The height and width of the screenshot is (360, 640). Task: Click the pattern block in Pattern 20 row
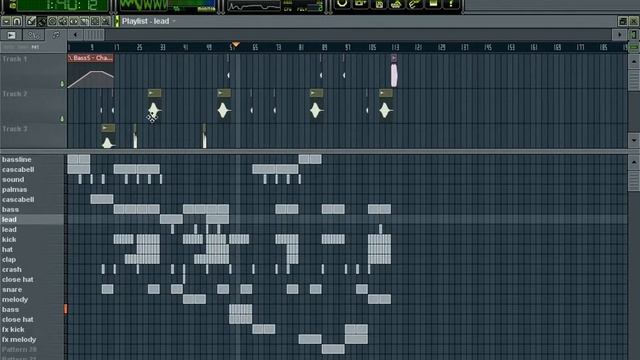pyautogui.click(x=333, y=349)
